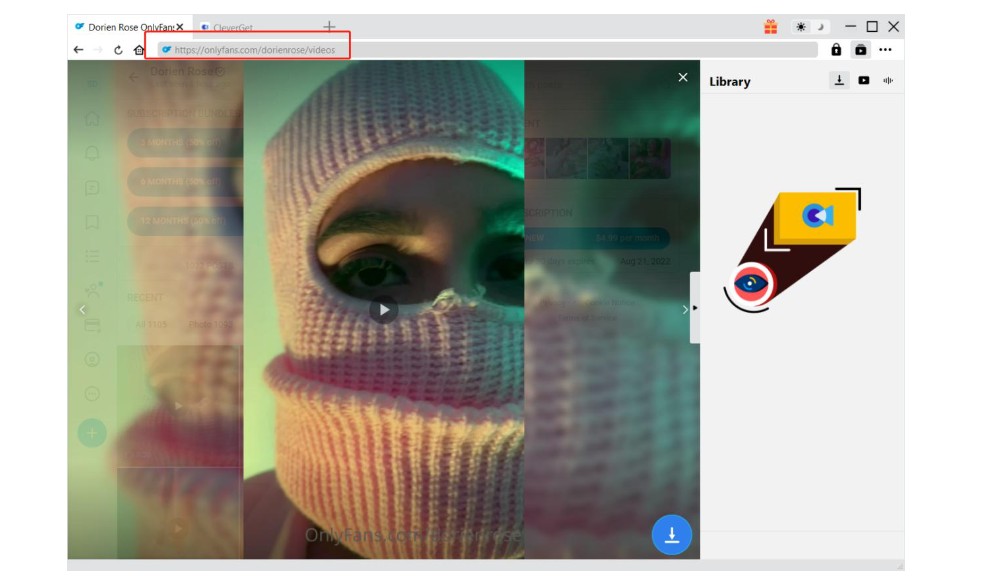
Task: Click the blue download button
Action: click(x=672, y=534)
